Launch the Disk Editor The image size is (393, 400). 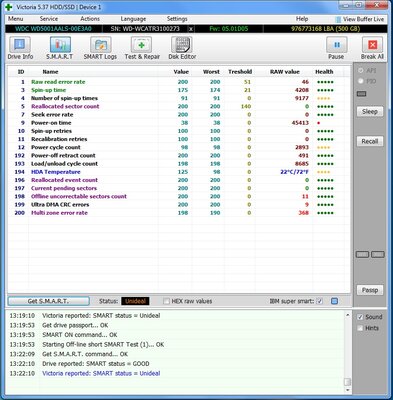pyautogui.click(x=182, y=45)
